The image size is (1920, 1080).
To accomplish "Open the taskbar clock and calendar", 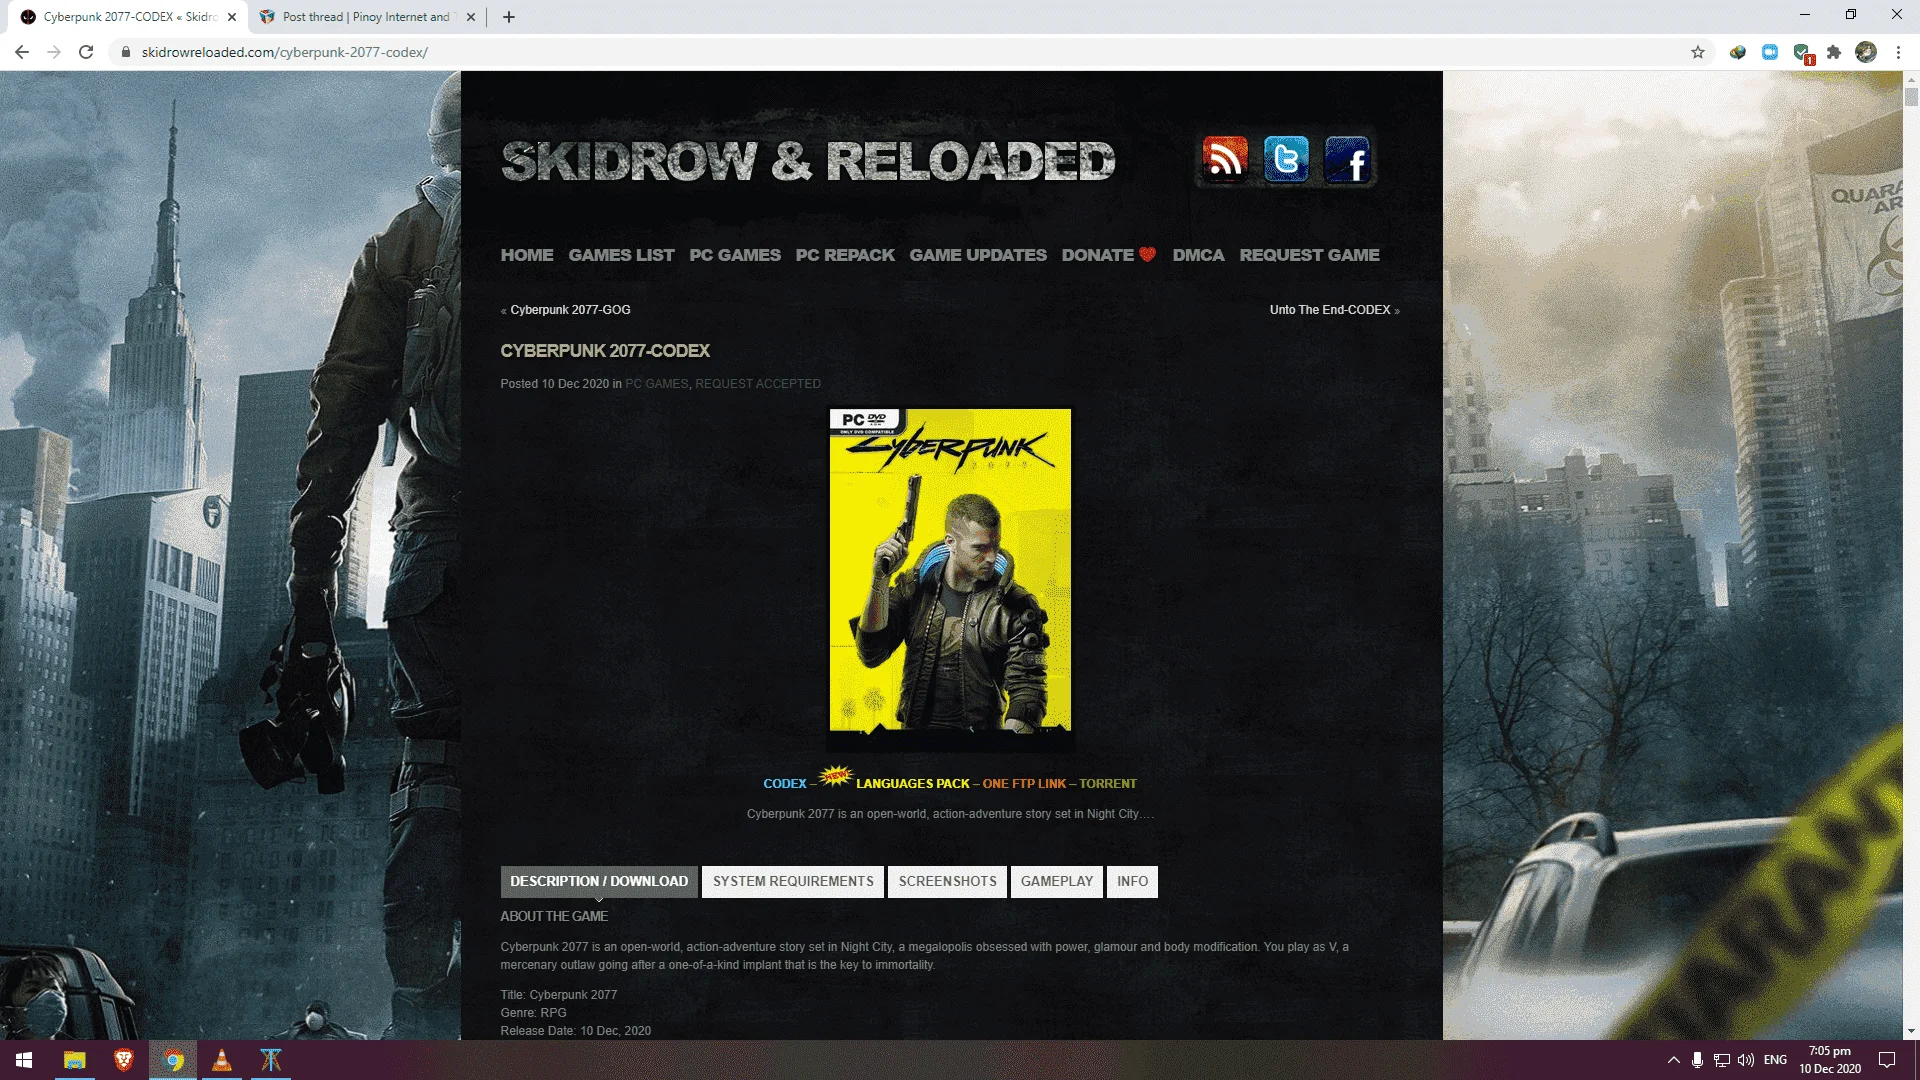I will coord(1830,1060).
